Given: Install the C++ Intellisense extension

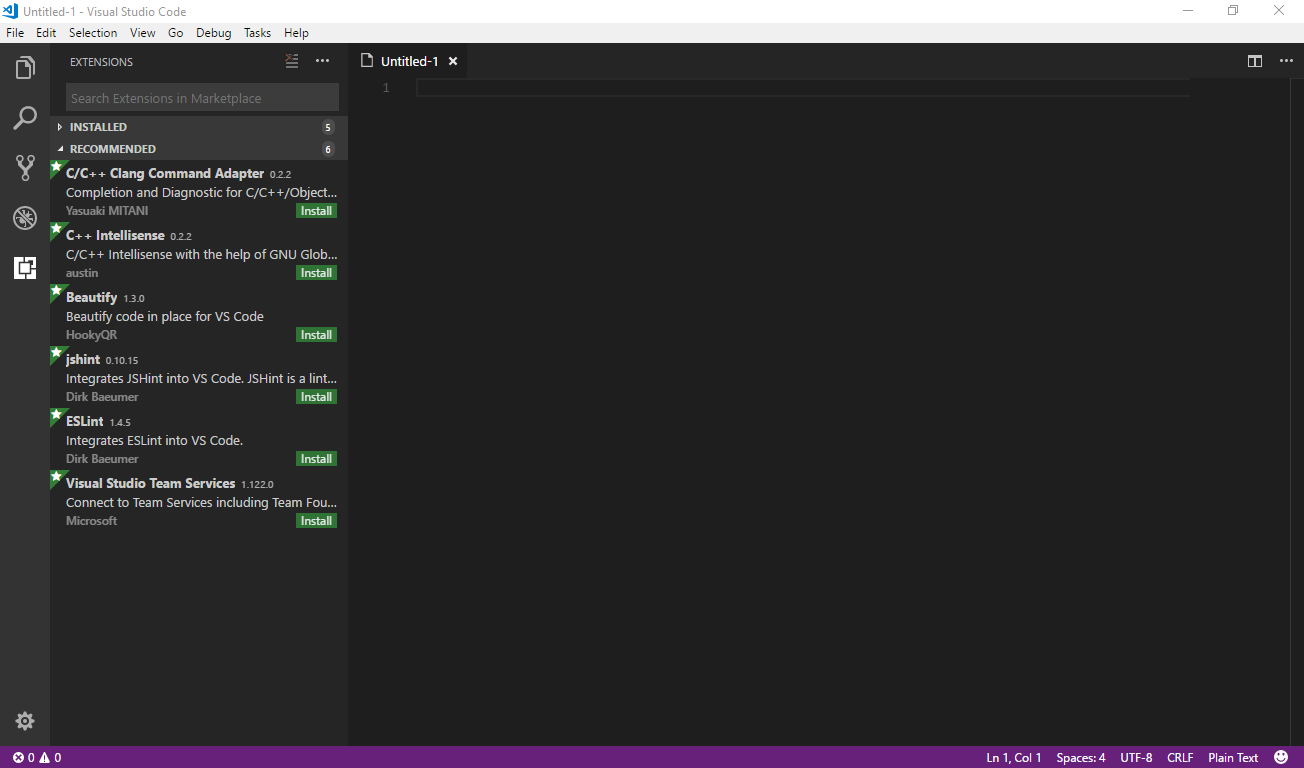Looking at the screenshot, I should coord(316,273).
